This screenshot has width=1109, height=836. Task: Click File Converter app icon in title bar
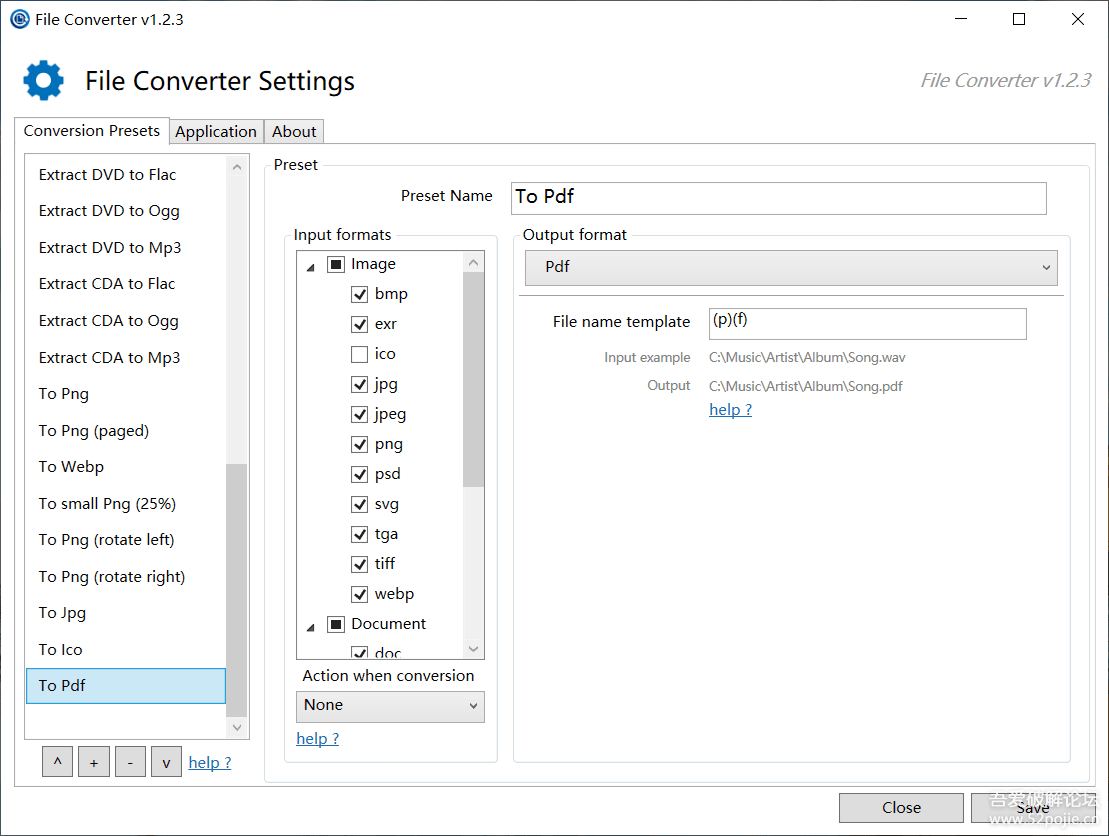[19, 19]
